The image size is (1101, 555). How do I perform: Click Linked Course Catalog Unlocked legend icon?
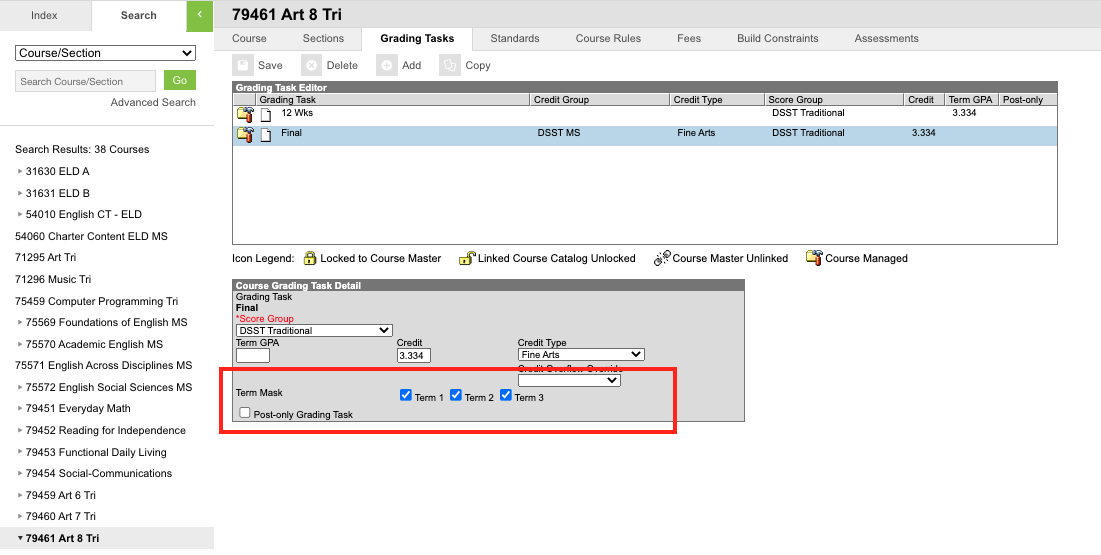tap(467, 259)
